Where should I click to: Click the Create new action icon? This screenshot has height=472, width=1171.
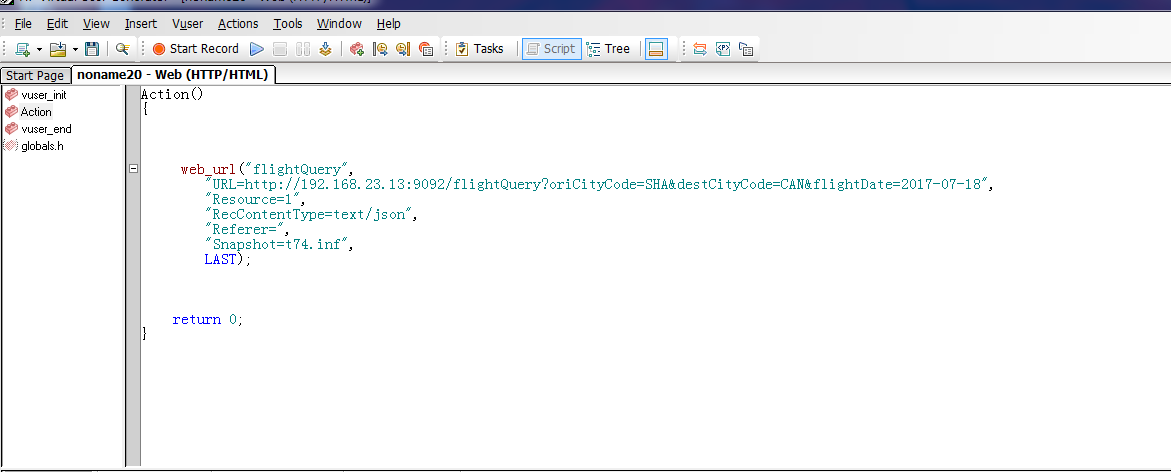(357, 49)
